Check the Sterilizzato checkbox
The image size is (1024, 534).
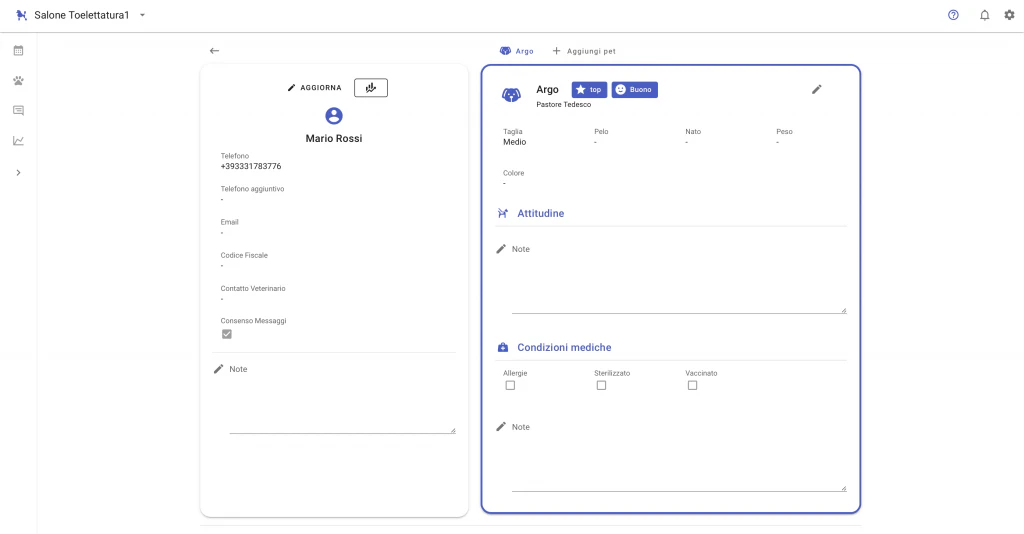tap(601, 385)
